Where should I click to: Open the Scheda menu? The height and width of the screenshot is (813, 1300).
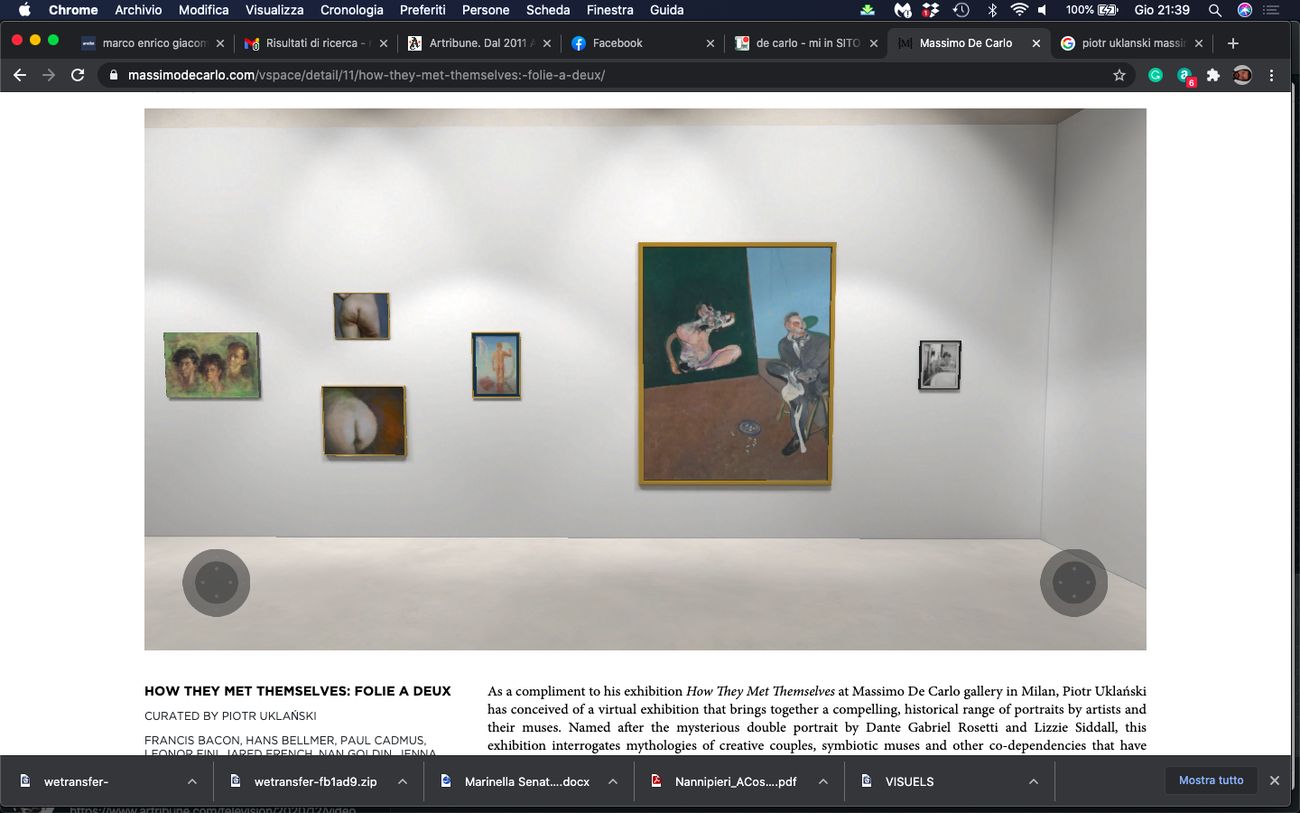point(548,10)
